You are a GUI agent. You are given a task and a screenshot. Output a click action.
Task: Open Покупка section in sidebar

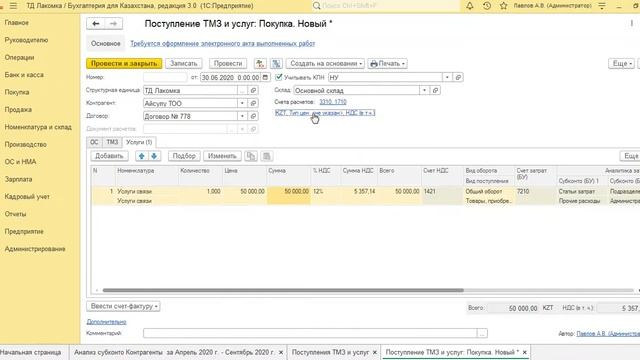(17, 92)
